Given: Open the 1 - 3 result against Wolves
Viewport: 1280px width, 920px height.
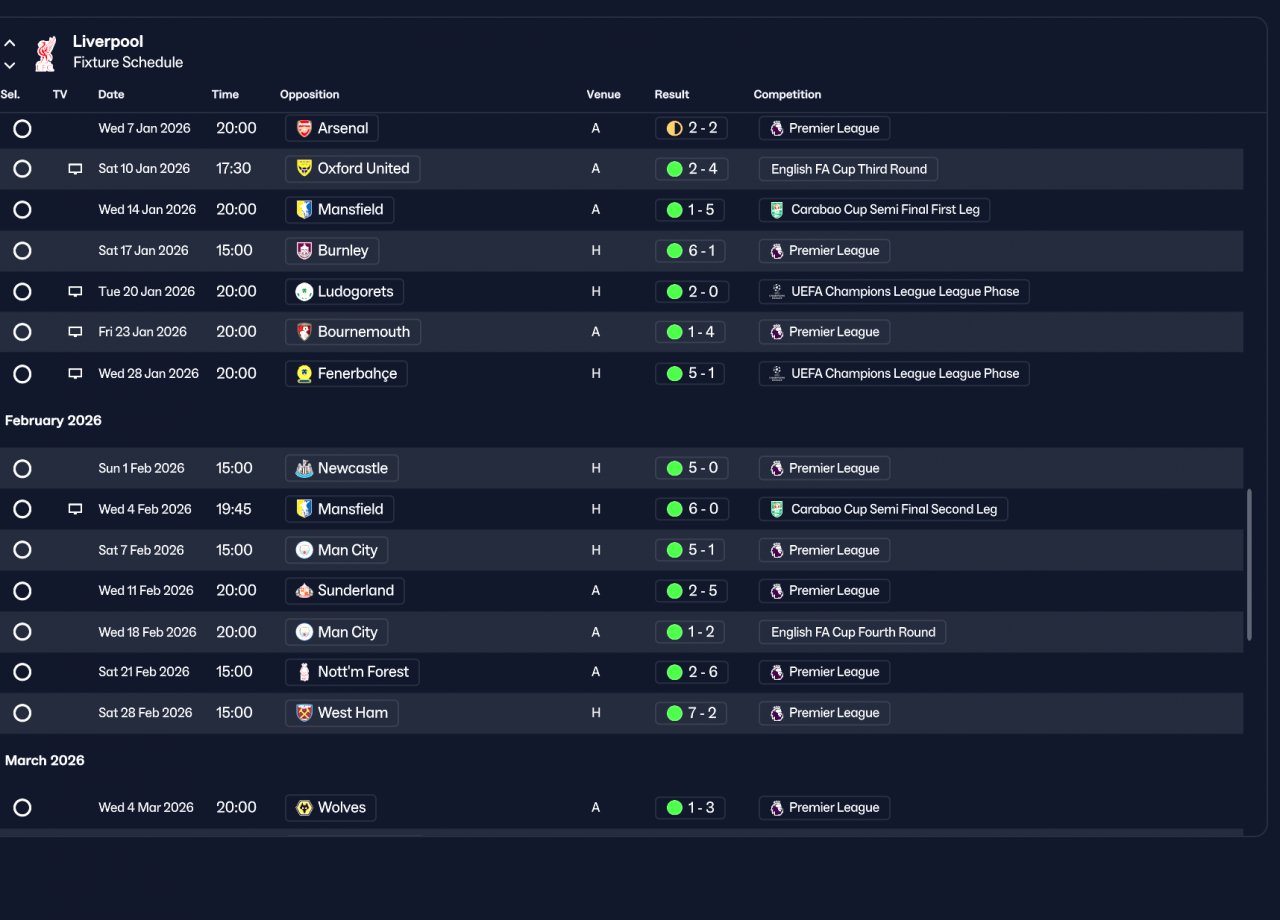Looking at the screenshot, I should point(691,808).
